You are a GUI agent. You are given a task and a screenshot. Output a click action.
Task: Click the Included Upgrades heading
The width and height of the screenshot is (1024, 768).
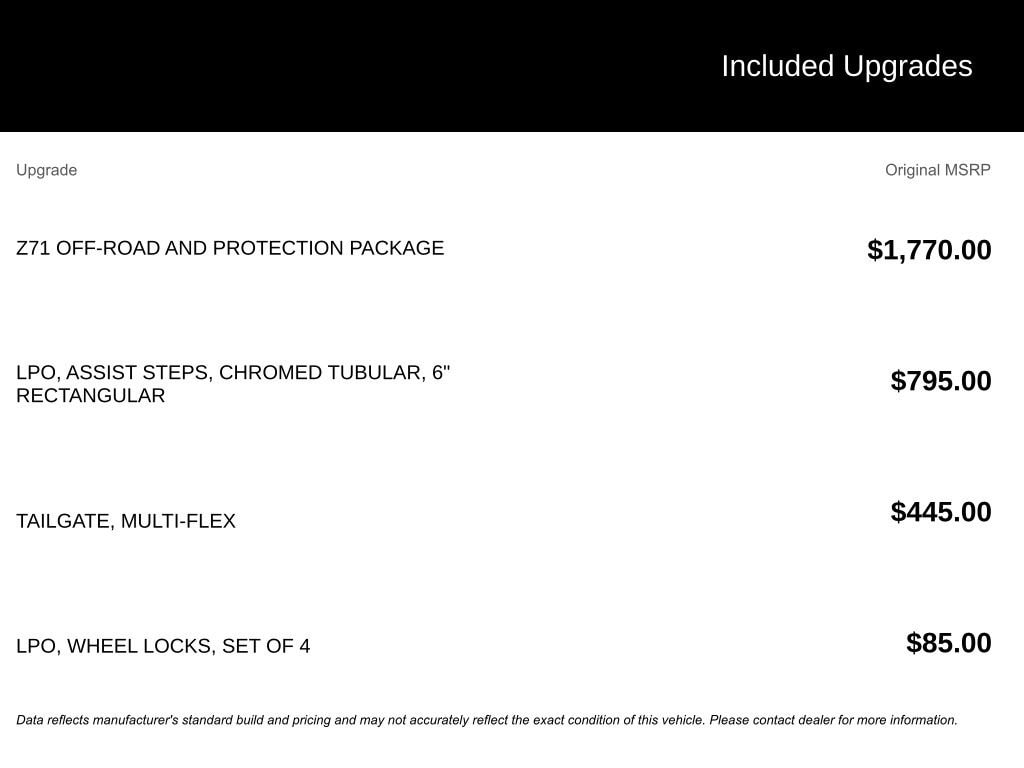pos(846,66)
